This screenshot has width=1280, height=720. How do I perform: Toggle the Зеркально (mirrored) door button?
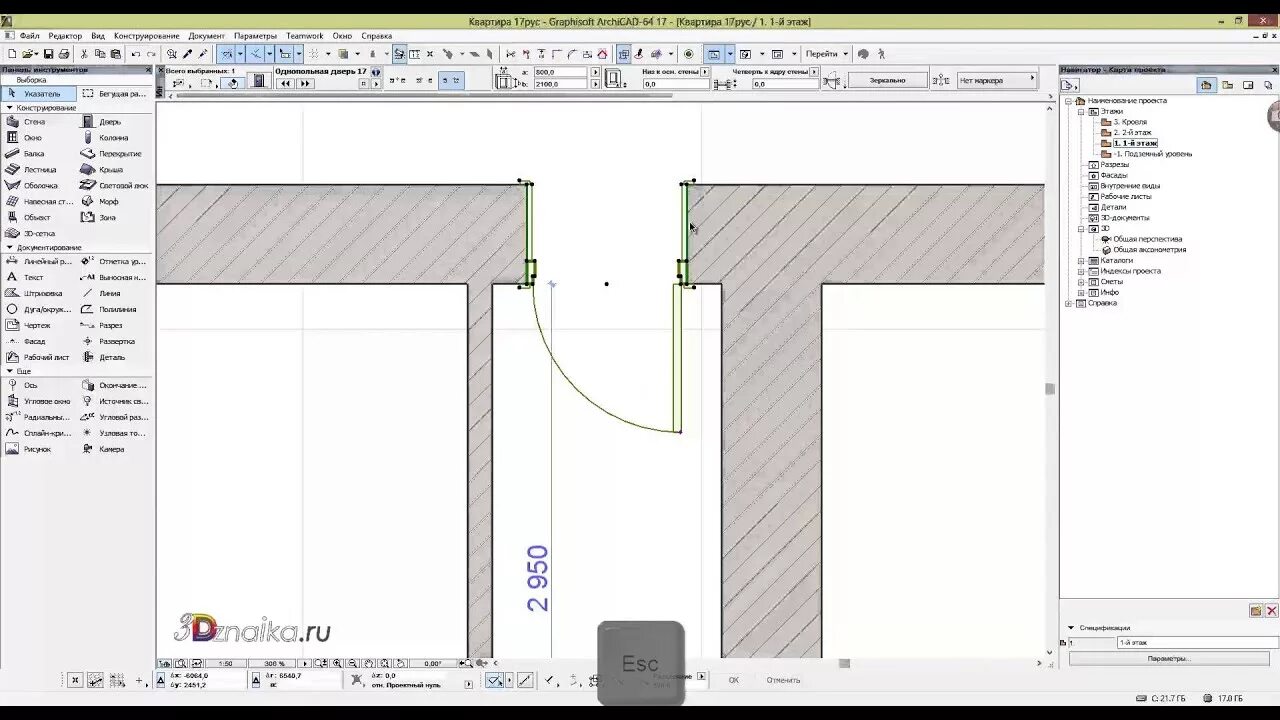coord(887,80)
